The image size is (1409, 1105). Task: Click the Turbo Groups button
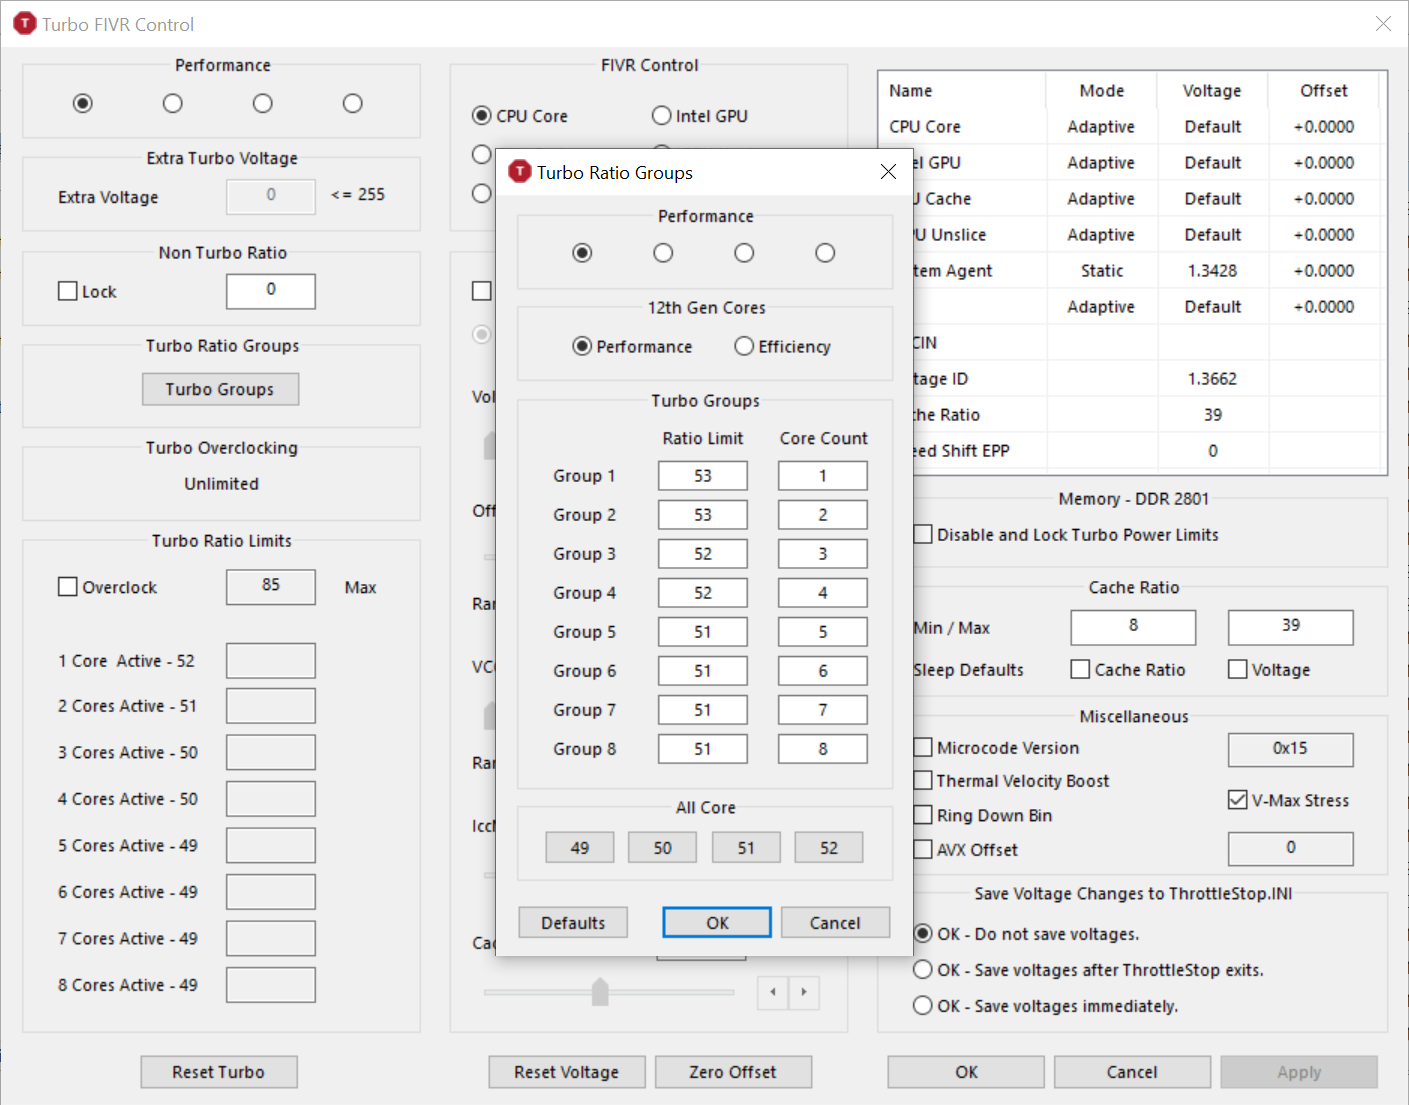tap(220, 389)
